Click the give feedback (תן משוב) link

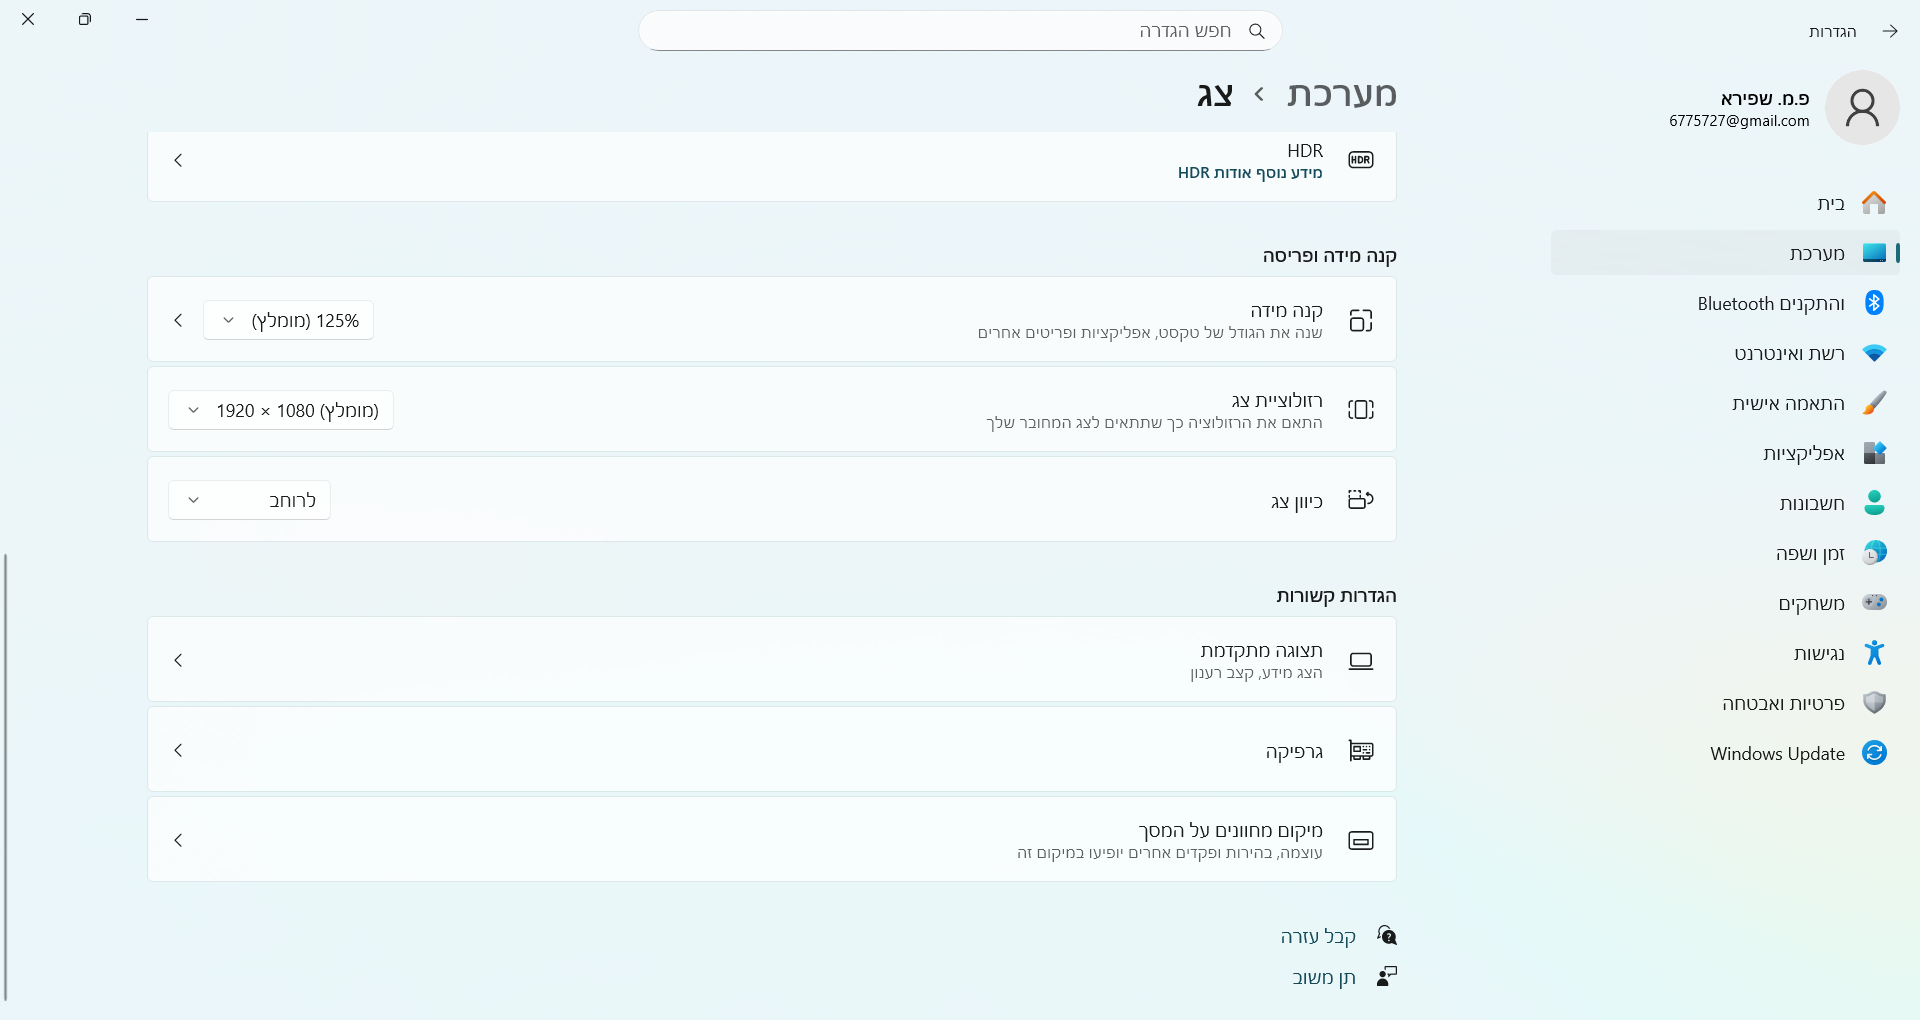coord(1323,977)
